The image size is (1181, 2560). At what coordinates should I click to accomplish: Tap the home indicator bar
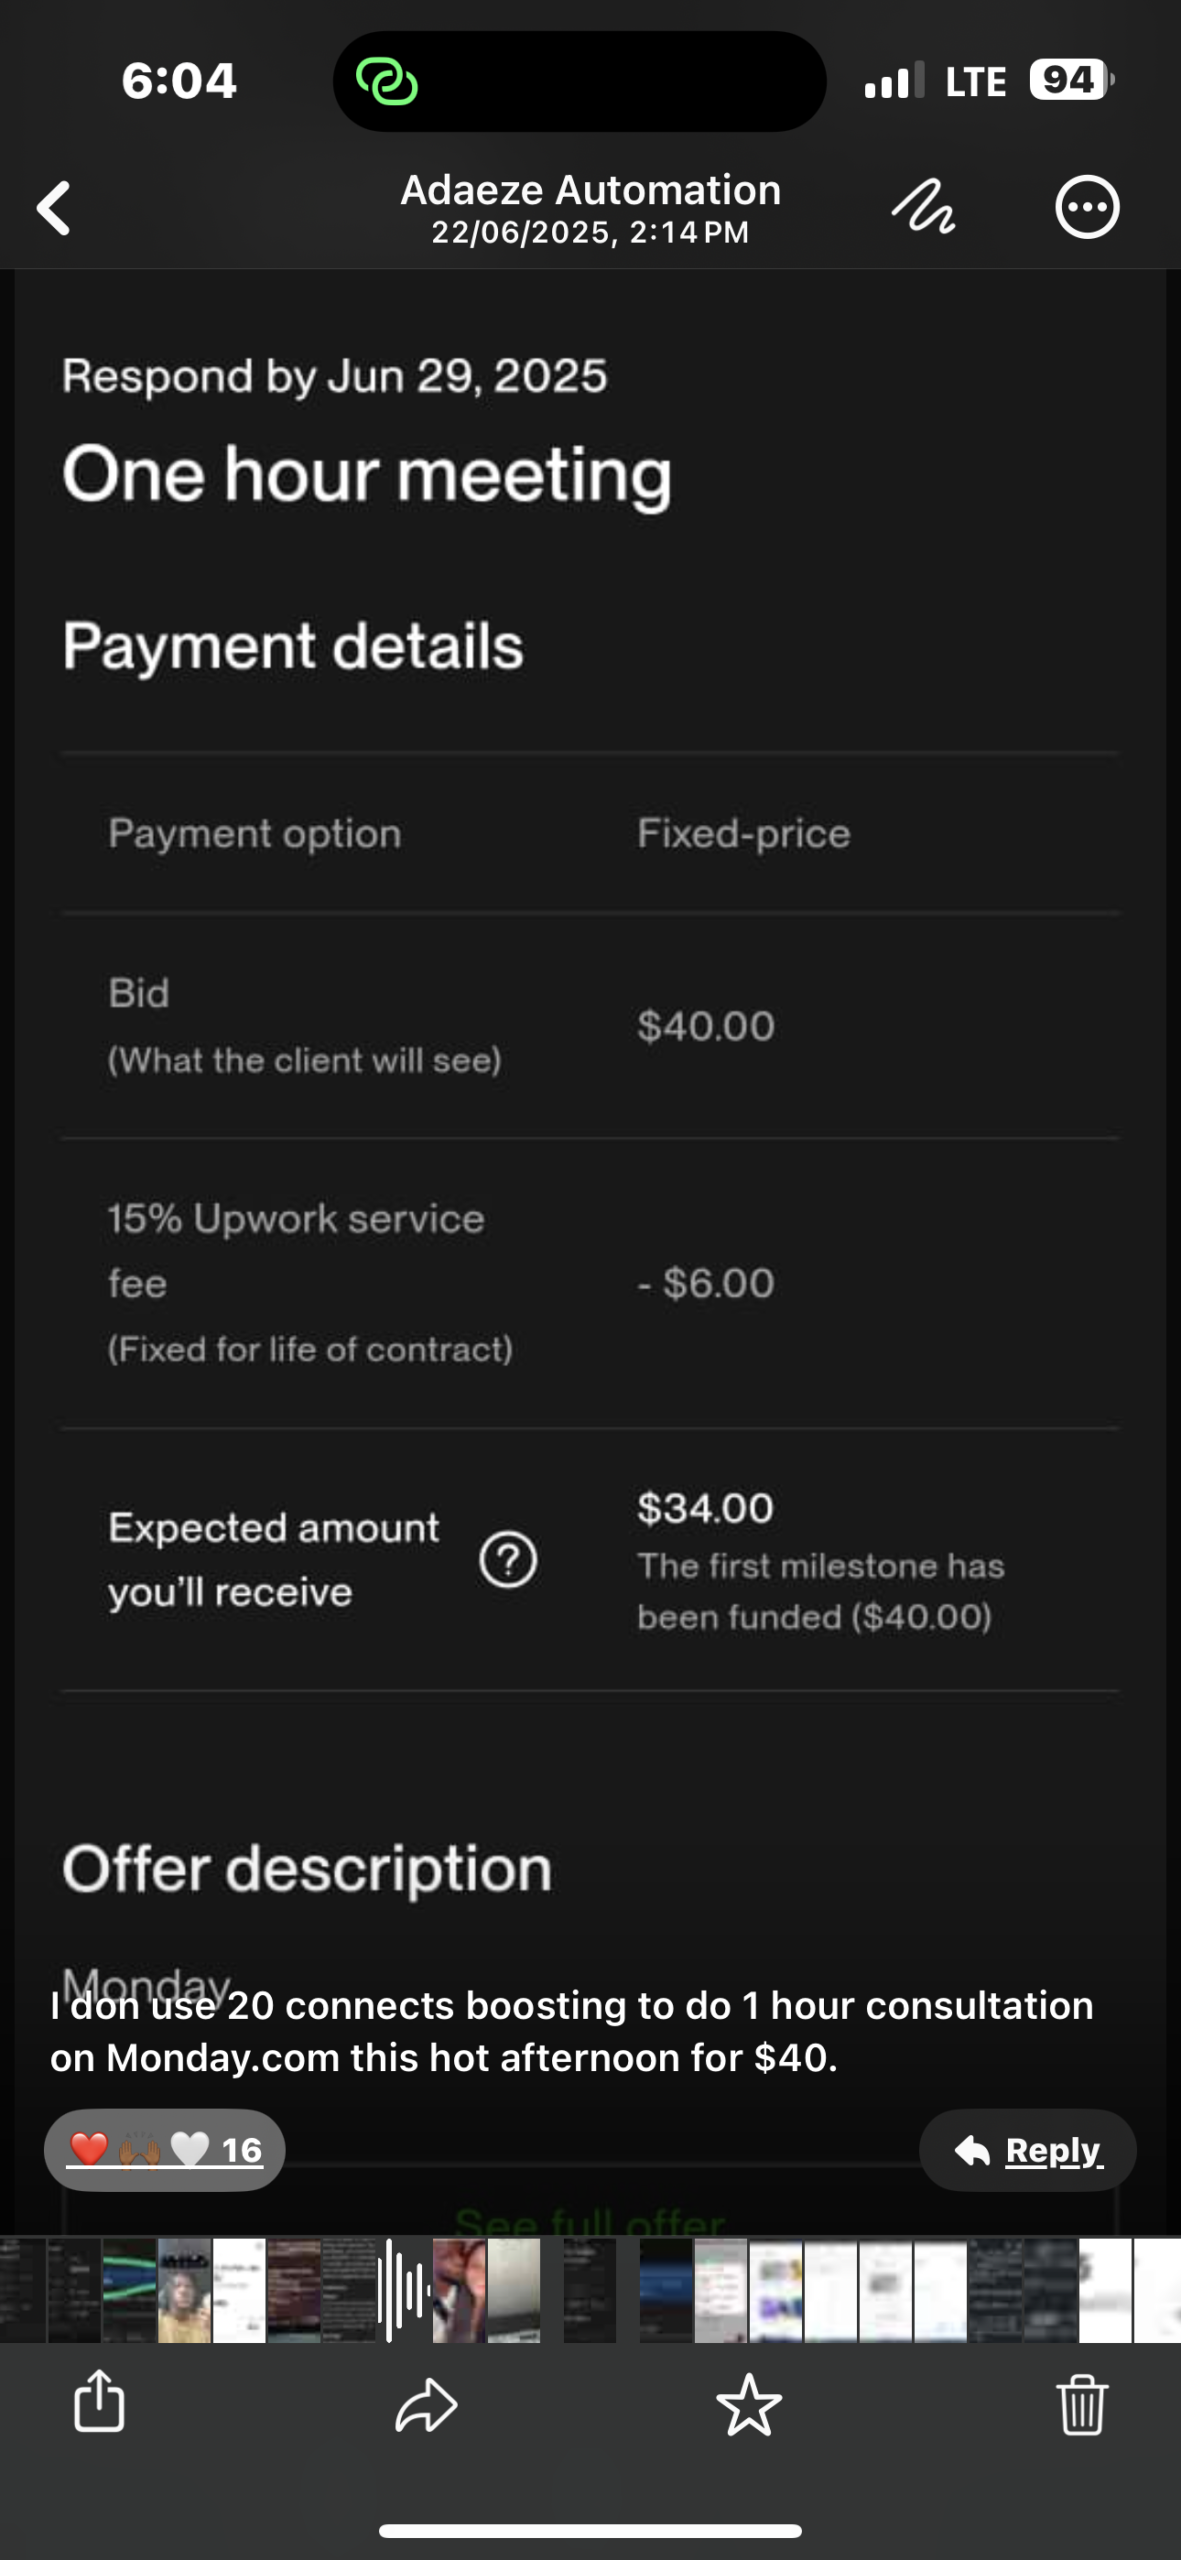point(590,2530)
